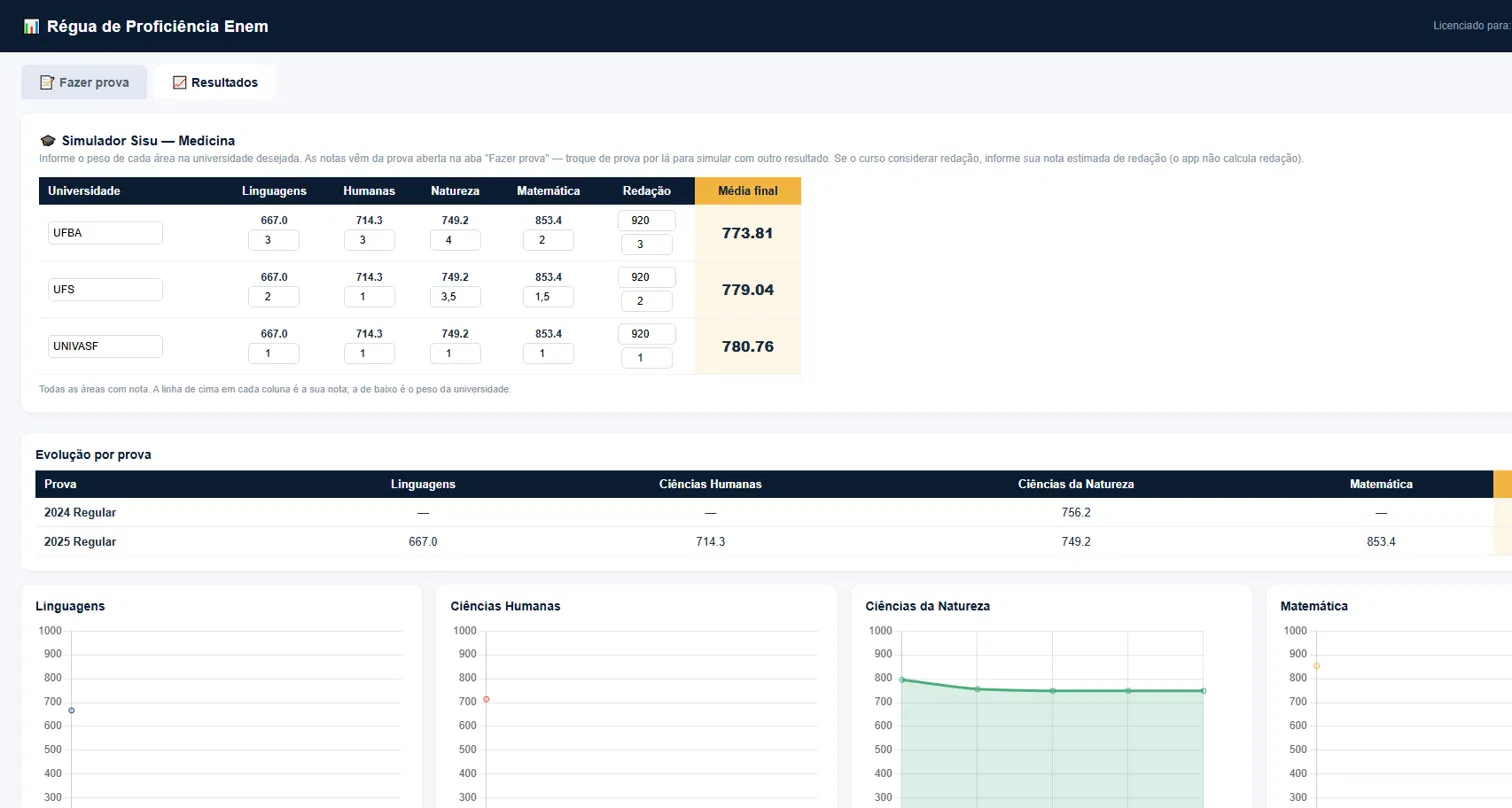This screenshot has width=1512, height=808.
Task: Edit the Redação weight for UNIVASF
Action: [x=647, y=358]
